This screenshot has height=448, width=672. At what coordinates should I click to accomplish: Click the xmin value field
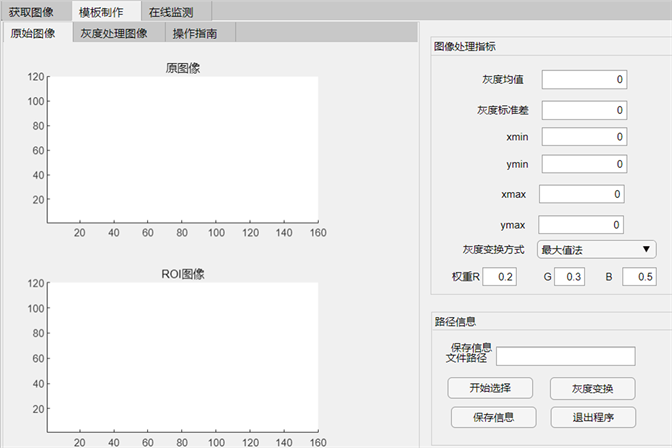coord(584,137)
